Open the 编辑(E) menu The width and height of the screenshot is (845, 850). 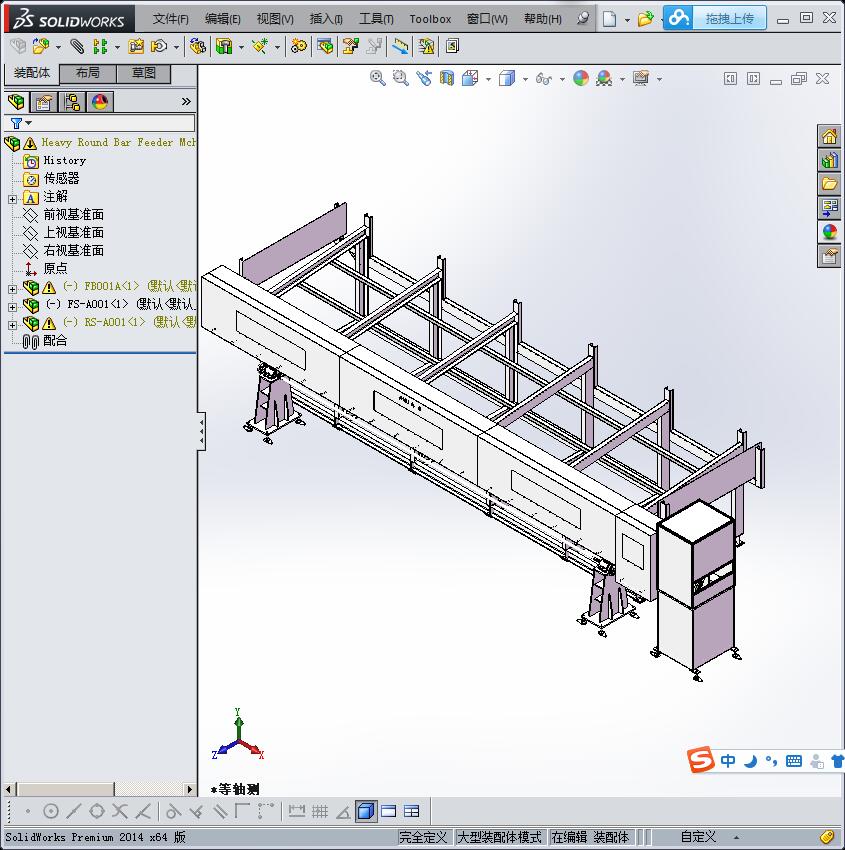pyautogui.click(x=223, y=19)
